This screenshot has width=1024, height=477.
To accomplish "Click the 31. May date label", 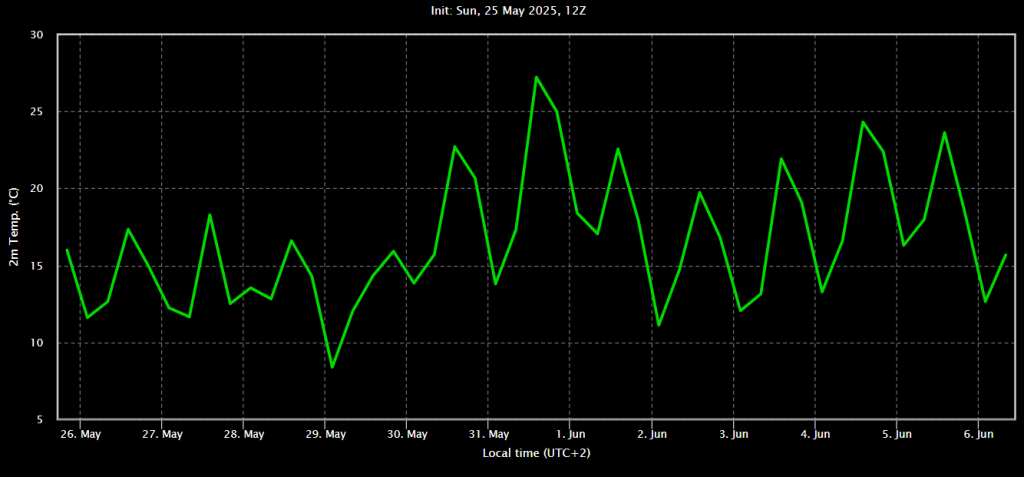I will 488,435.
